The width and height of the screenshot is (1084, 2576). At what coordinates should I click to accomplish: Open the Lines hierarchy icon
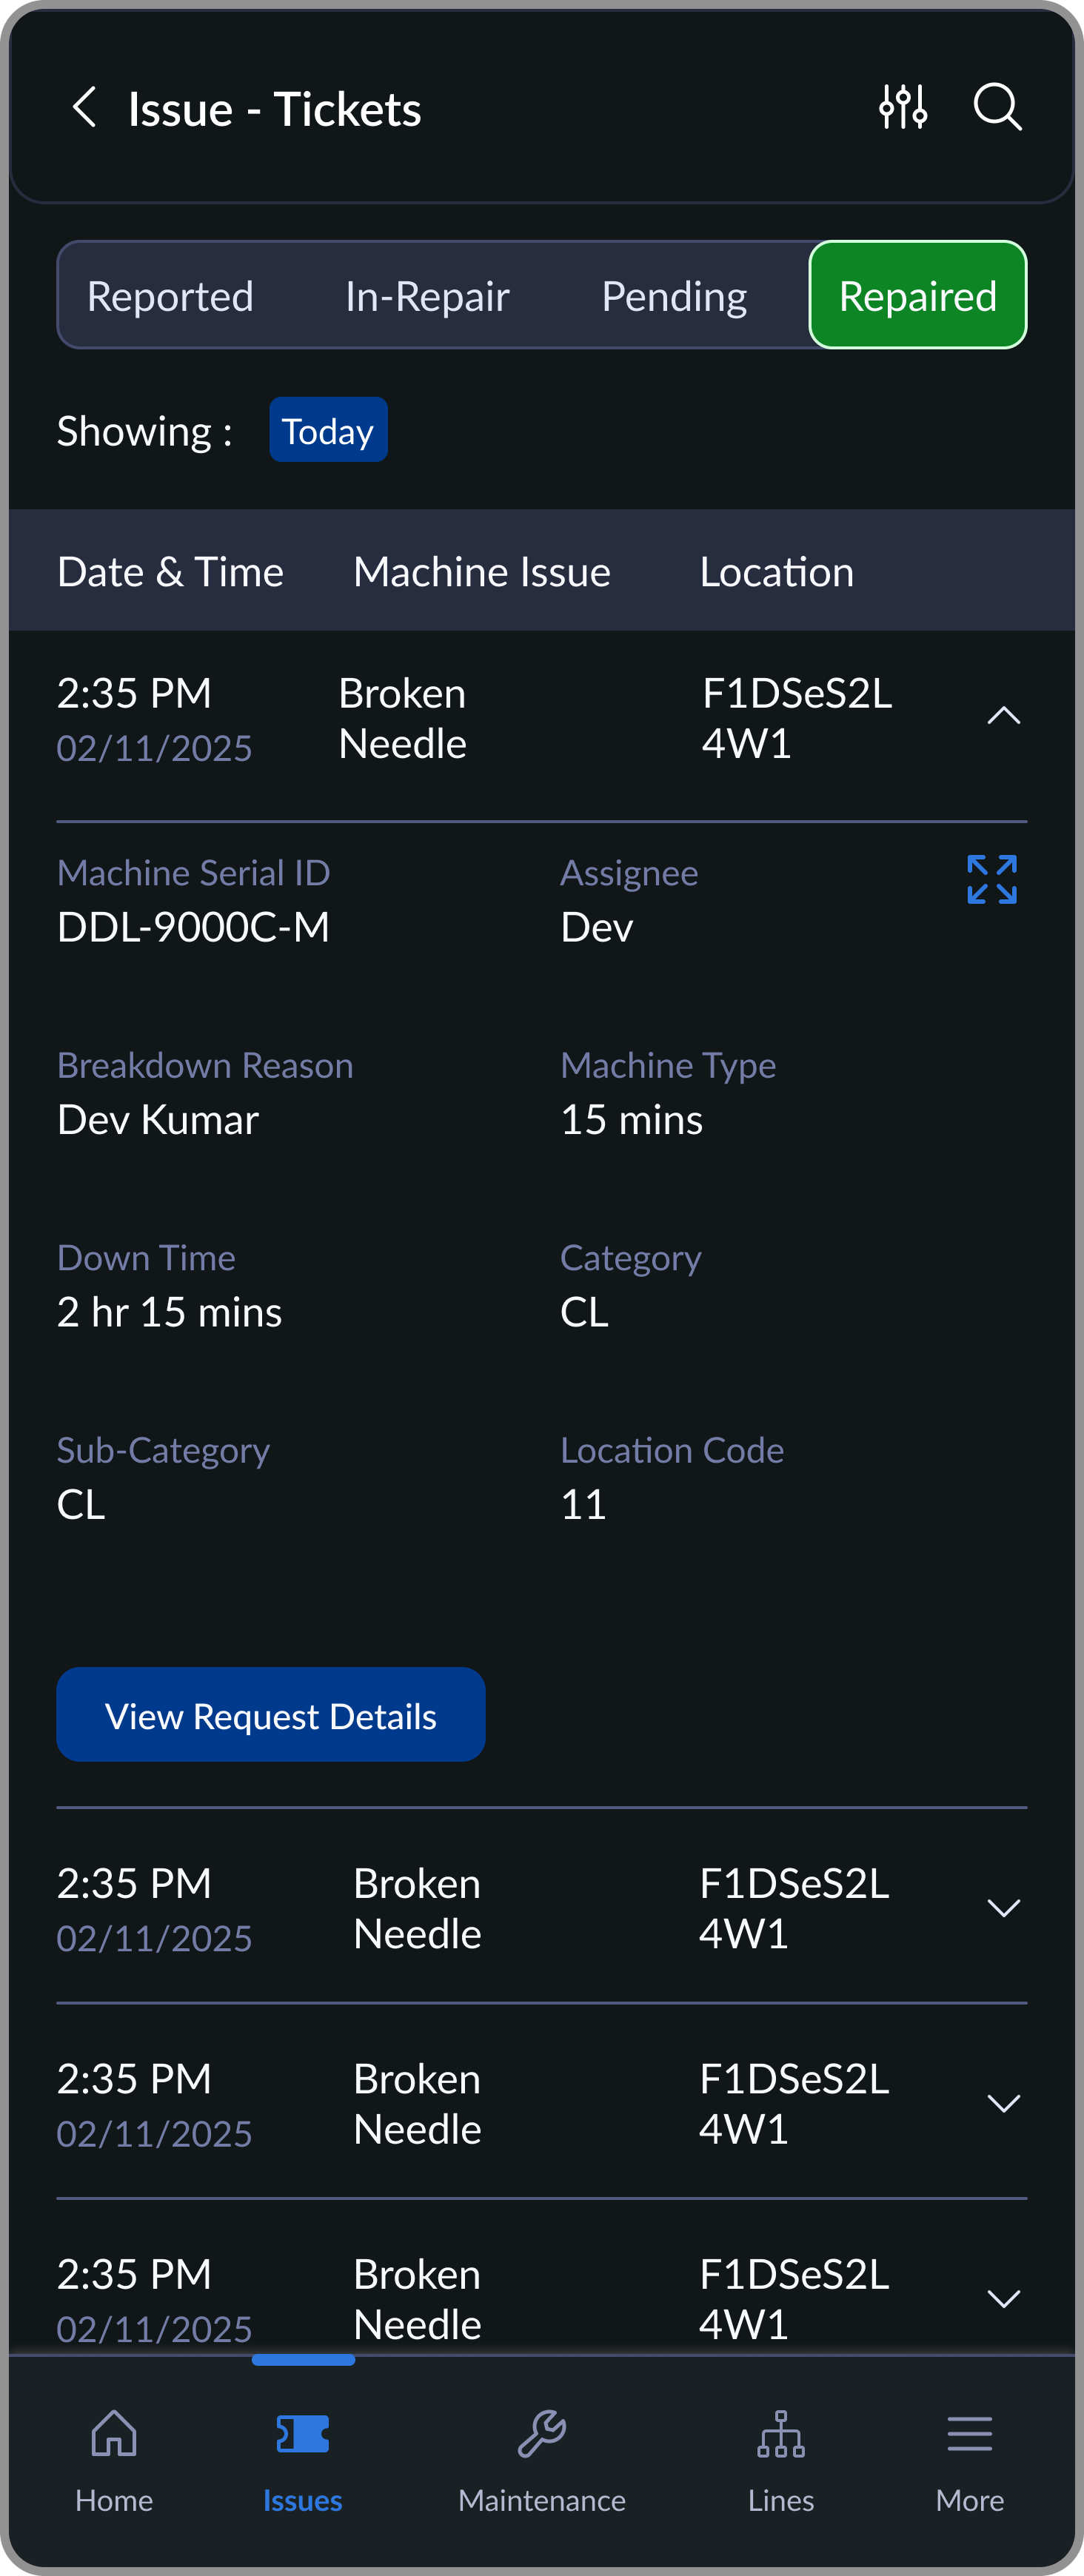(x=781, y=2434)
